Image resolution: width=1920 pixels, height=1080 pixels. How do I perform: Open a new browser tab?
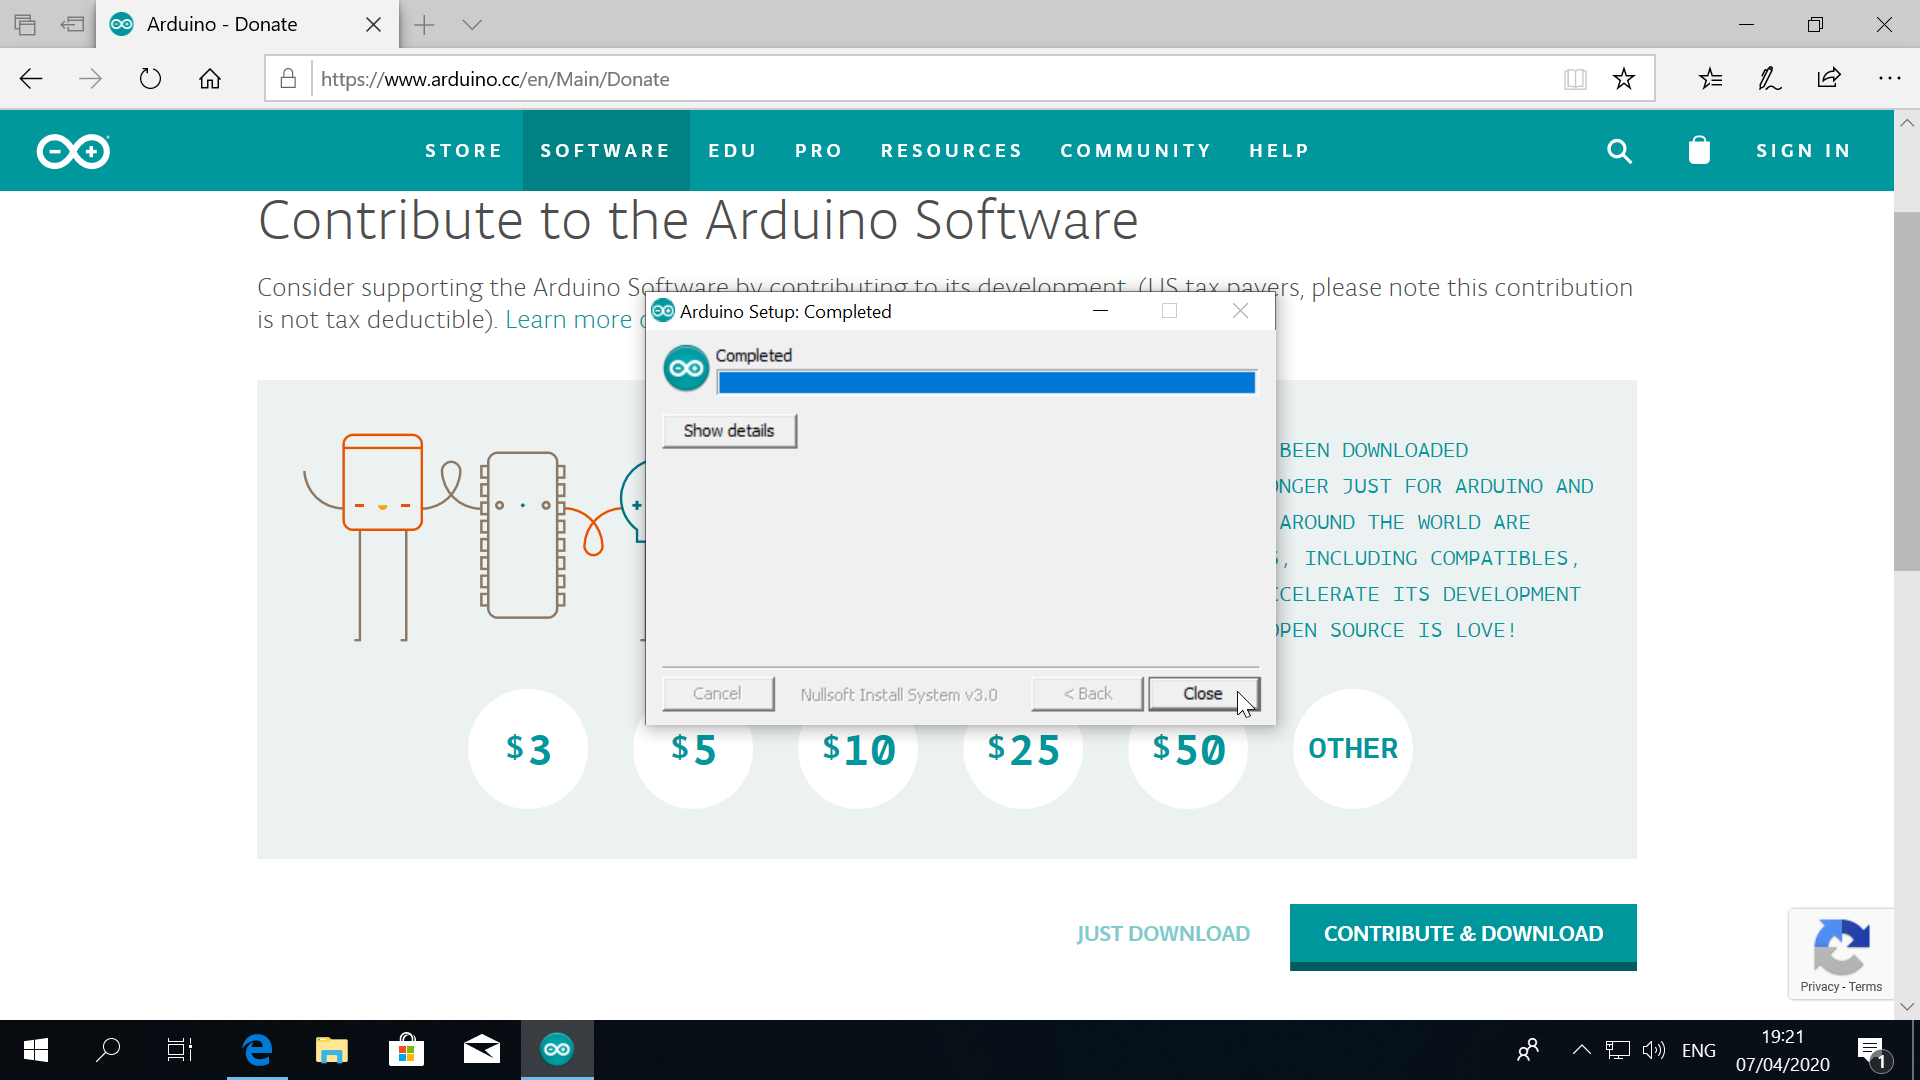click(x=424, y=25)
